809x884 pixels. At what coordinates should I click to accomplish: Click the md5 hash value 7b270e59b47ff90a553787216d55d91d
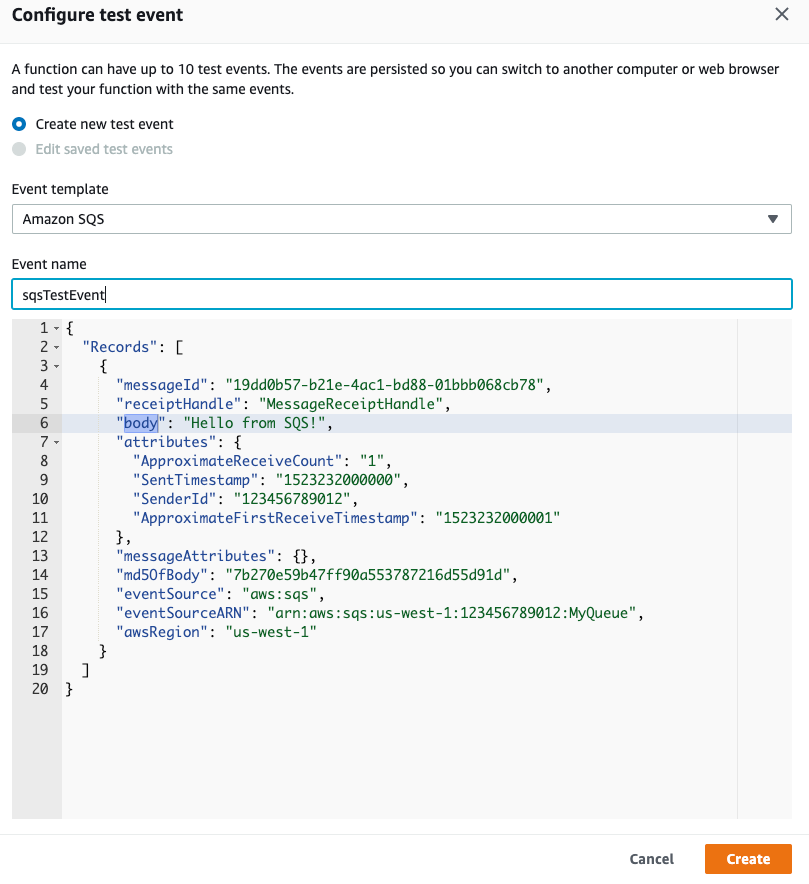coord(368,575)
